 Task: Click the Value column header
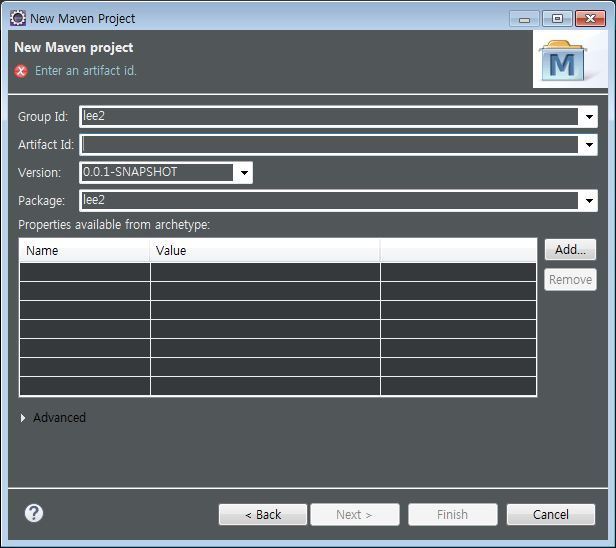[265, 250]
